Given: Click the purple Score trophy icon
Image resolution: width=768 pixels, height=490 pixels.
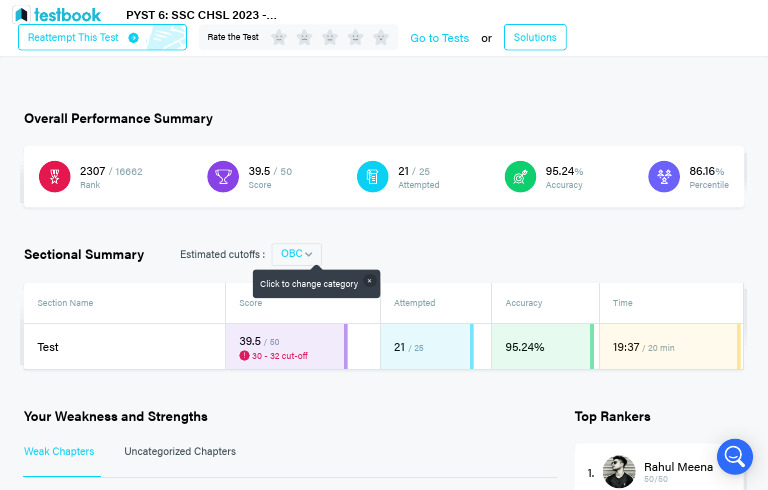Looking at the screenshot, I should pyautogui.click(x=222, y=177).
